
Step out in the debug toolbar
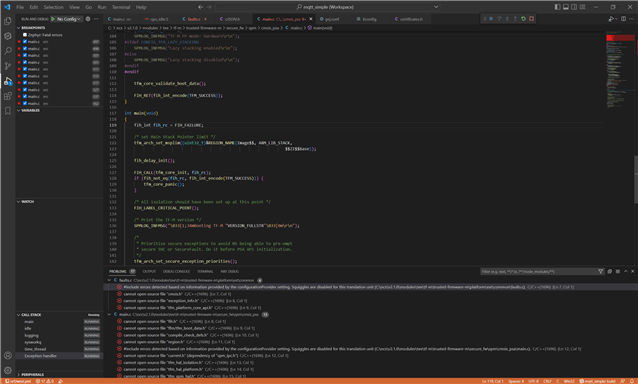515,19
